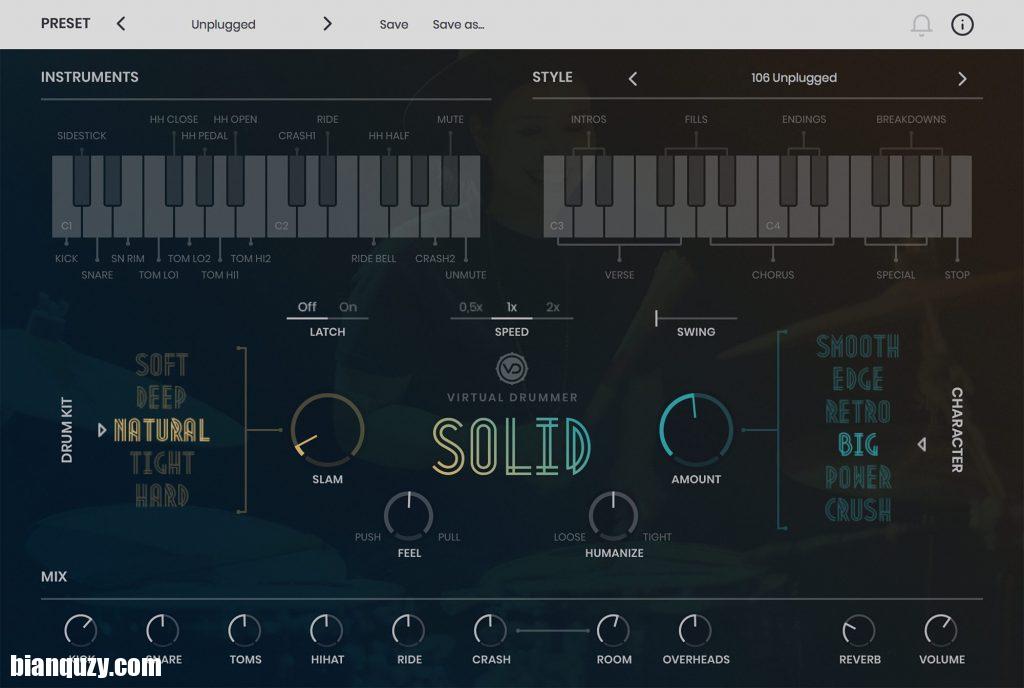Click the Volume knob
This screenshot has width=1024, height=688.
pyautogui.click(x=941, y=631)
